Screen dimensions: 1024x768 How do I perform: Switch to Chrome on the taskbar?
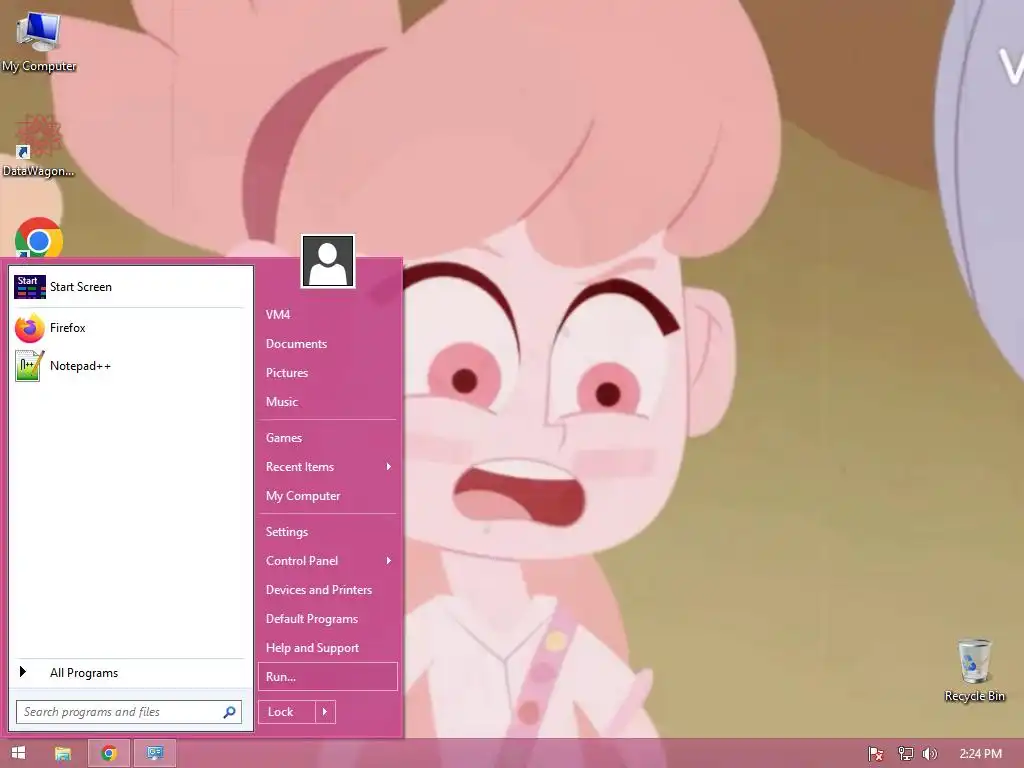[x=109, y=754]
